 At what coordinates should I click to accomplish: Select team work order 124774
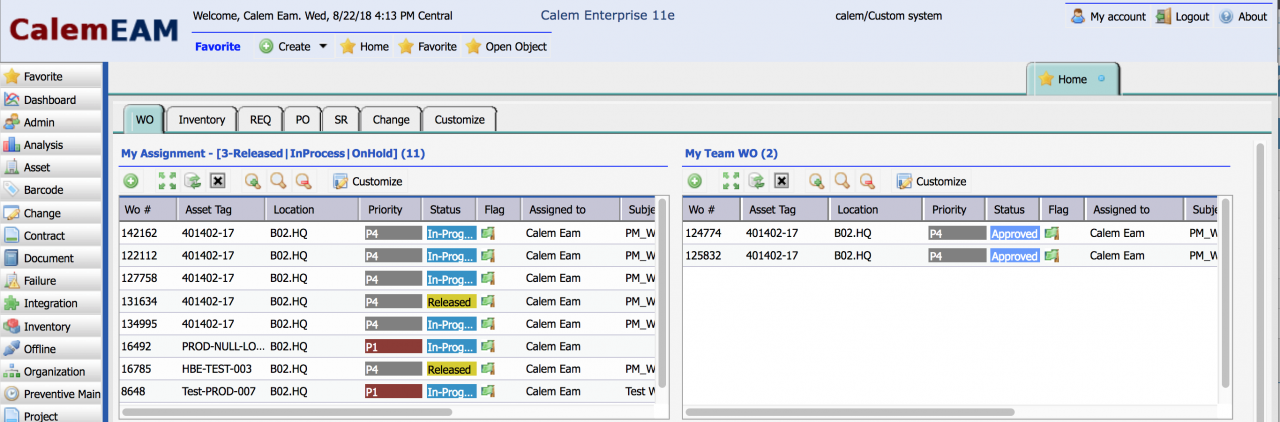(952, 232)
